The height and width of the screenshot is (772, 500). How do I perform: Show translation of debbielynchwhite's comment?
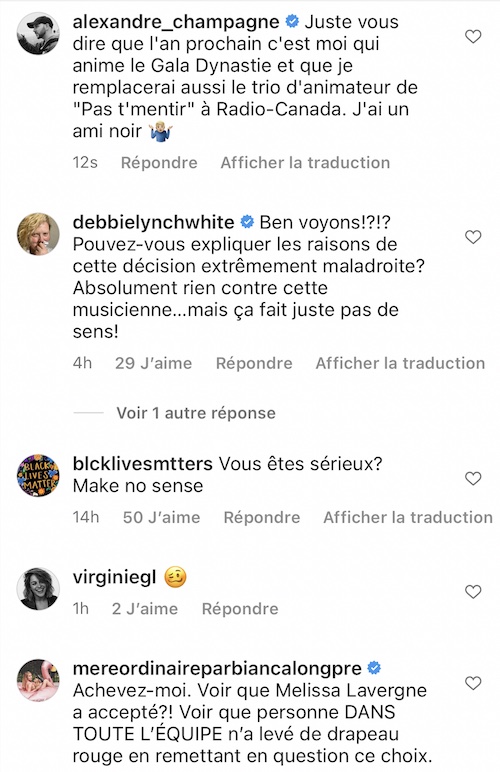coord(400,363)
